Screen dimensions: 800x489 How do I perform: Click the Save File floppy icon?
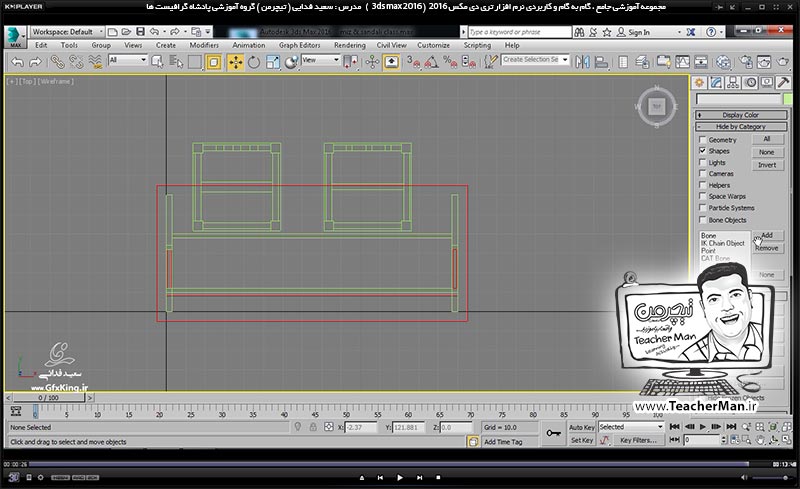tap(140, 32)
